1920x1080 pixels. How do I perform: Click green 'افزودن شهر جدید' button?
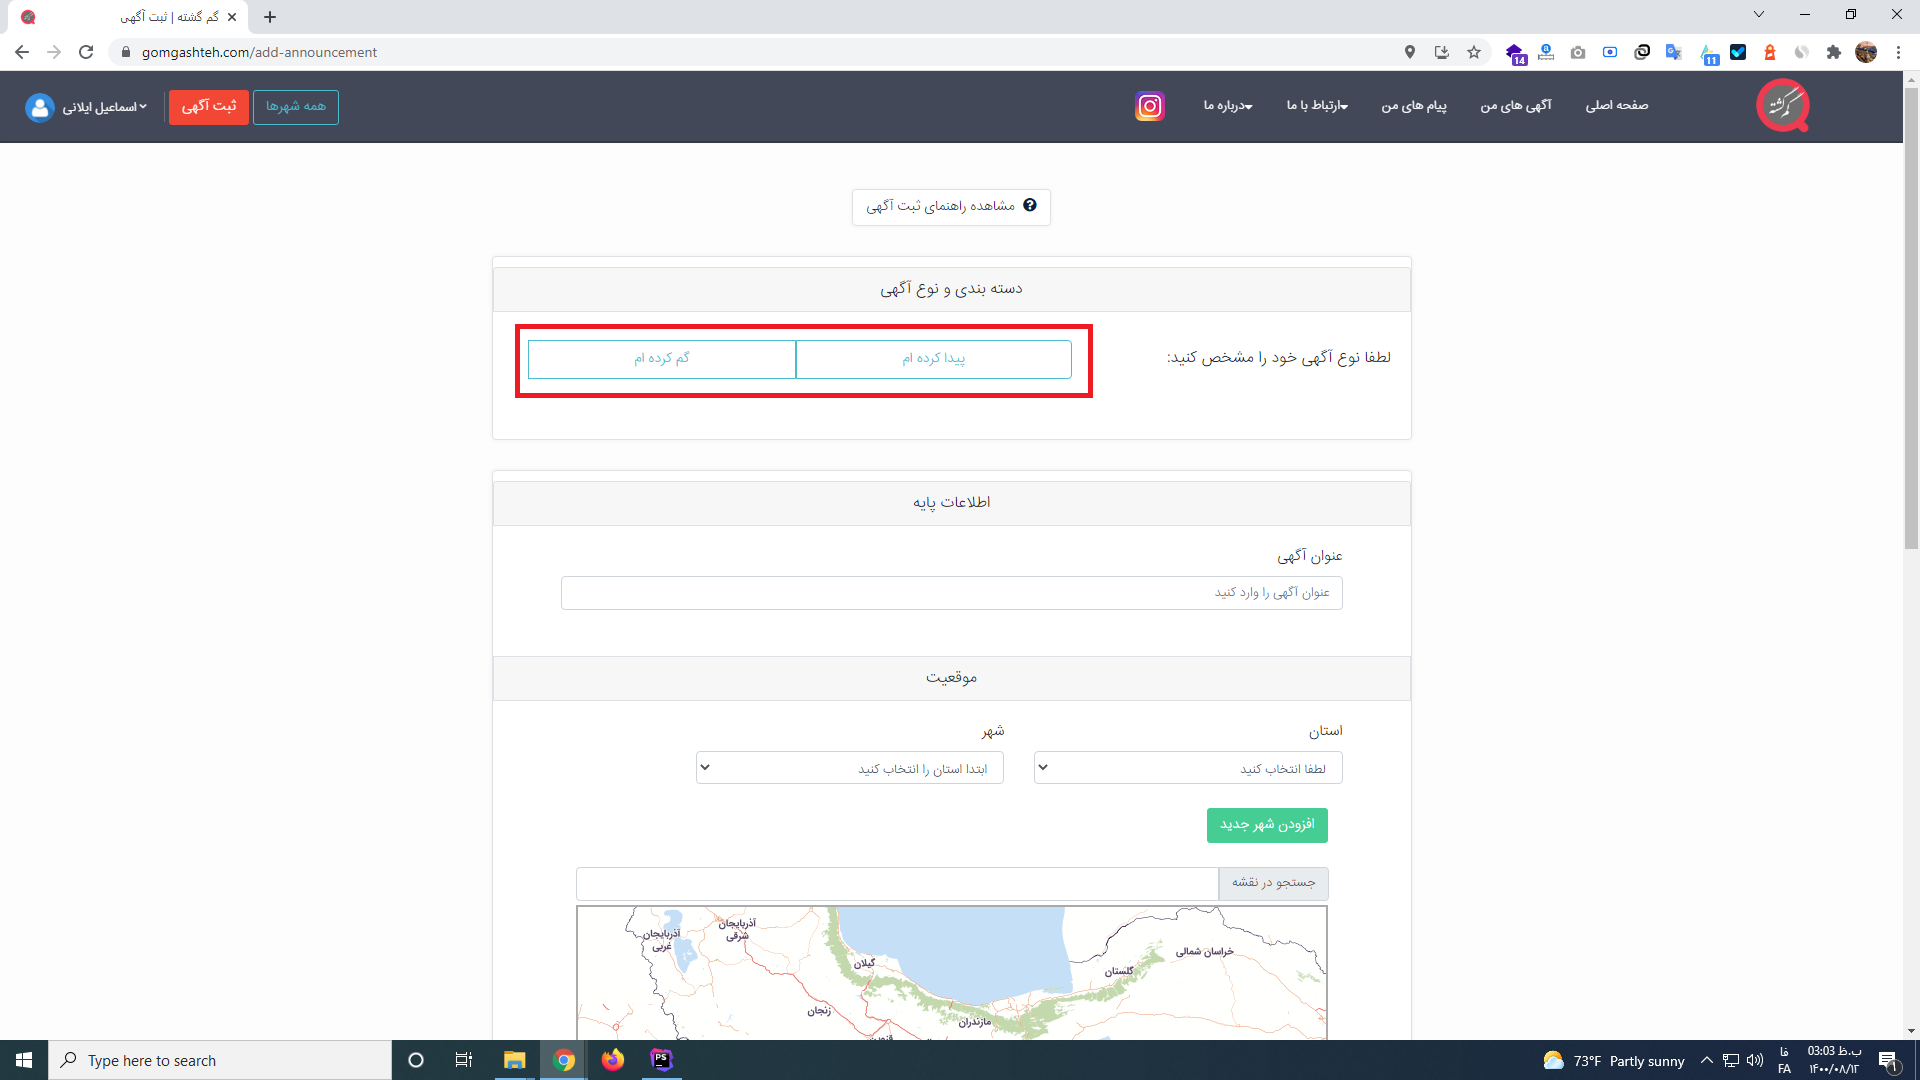coord(1267,825)
